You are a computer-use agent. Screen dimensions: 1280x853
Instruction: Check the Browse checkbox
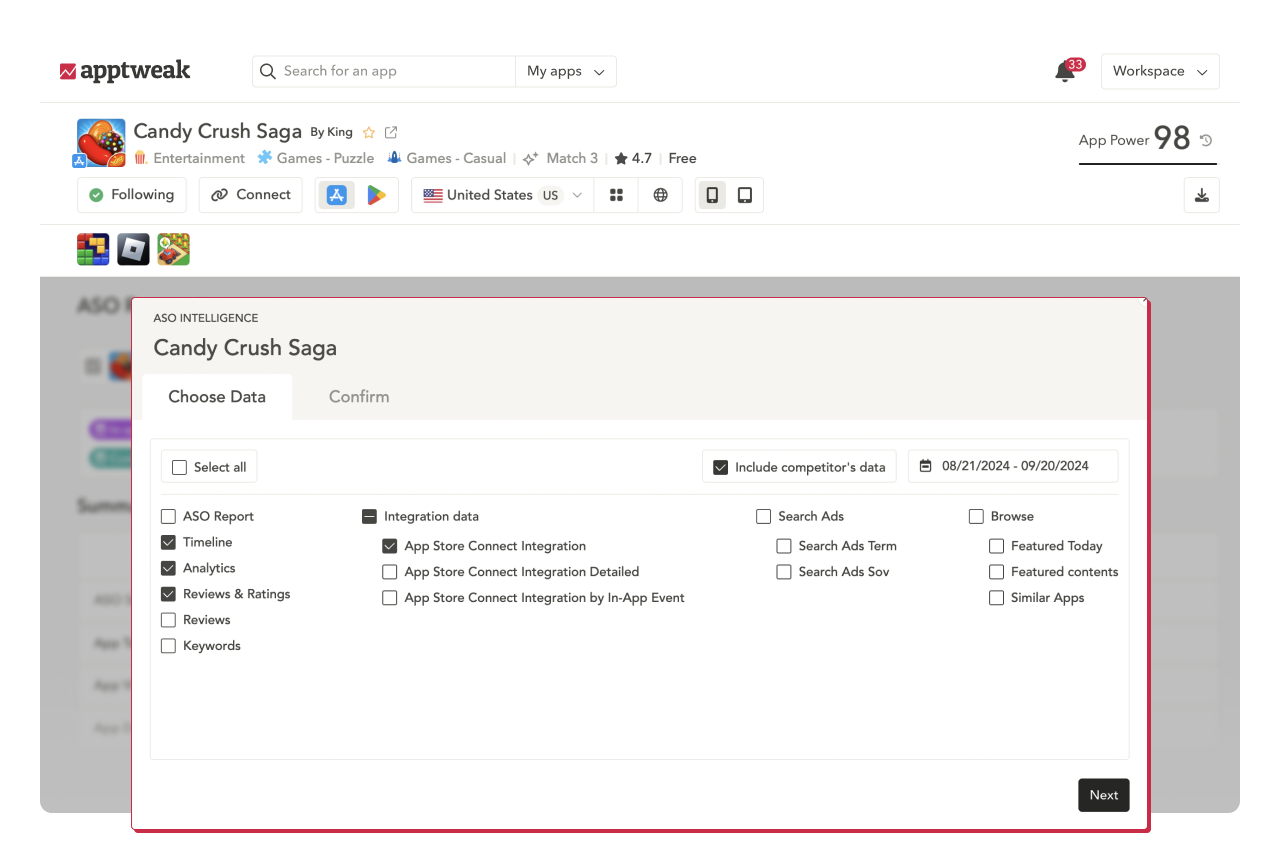click(976, 516)
